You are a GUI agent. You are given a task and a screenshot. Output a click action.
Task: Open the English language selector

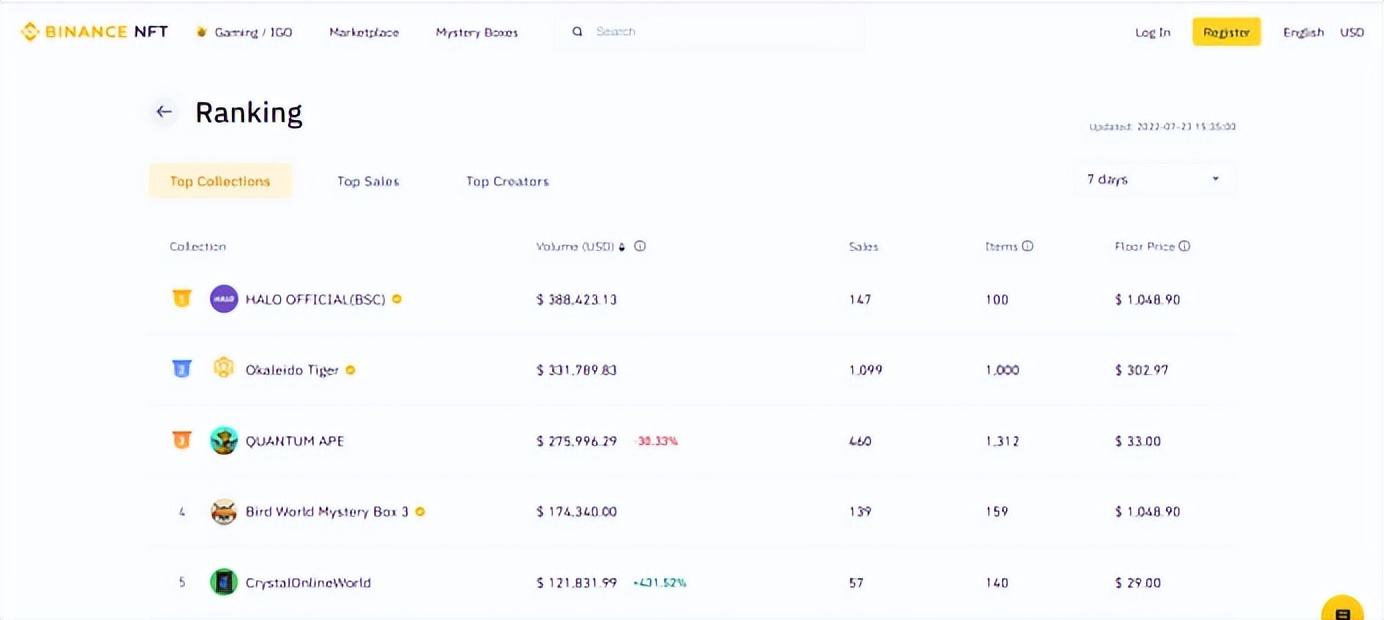pos(1303,32)
